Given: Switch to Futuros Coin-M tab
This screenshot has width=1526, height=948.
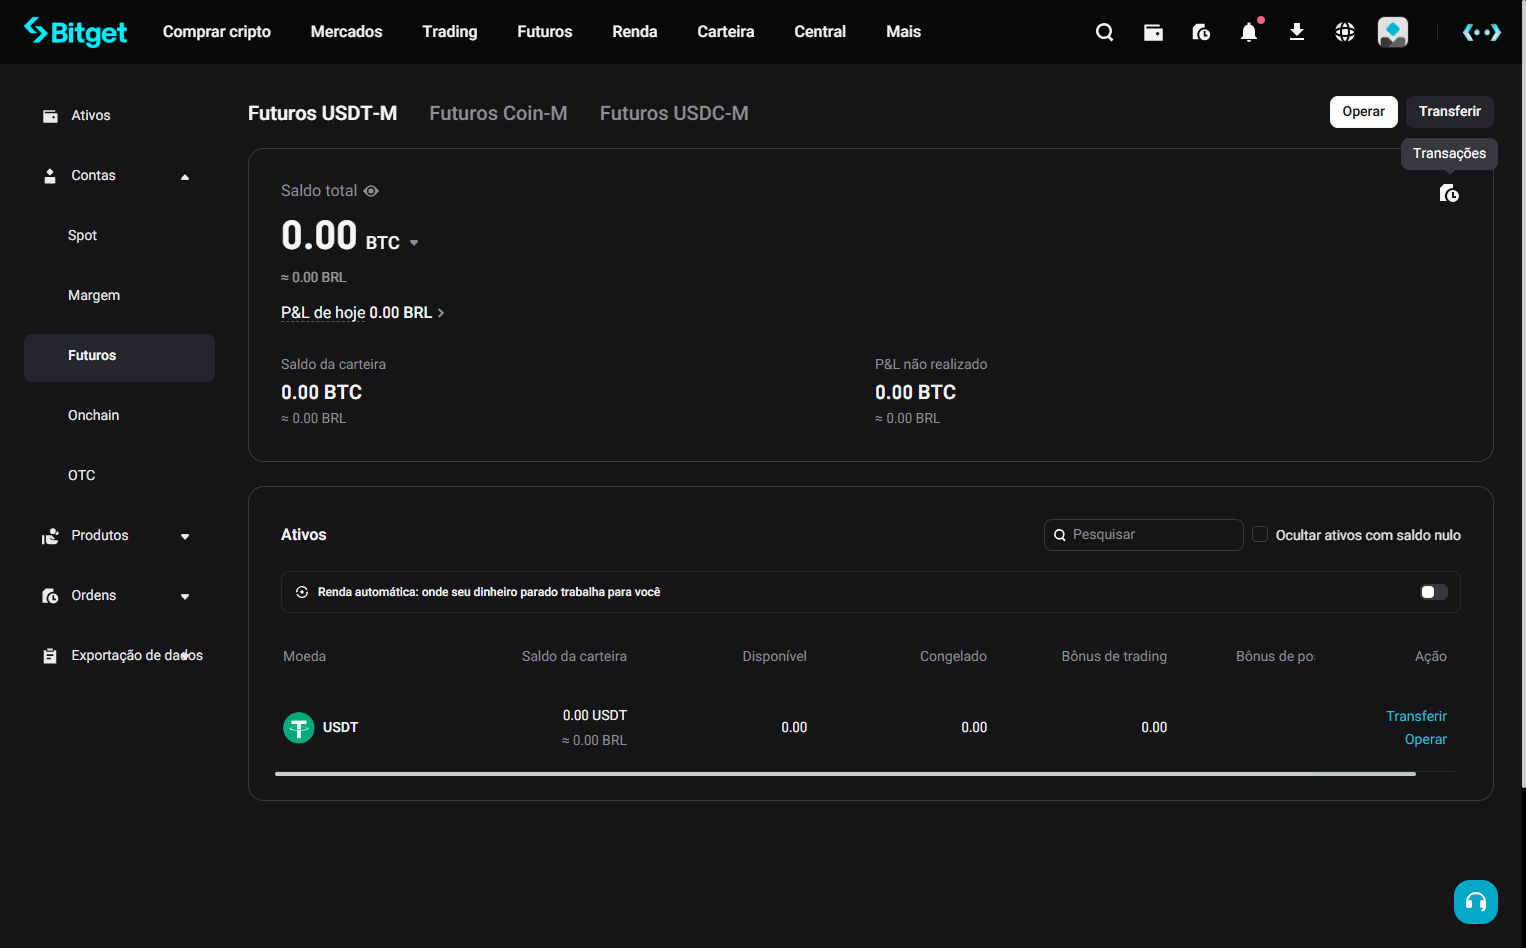Looking at the screenshot, I should click(x=498, y=113).
